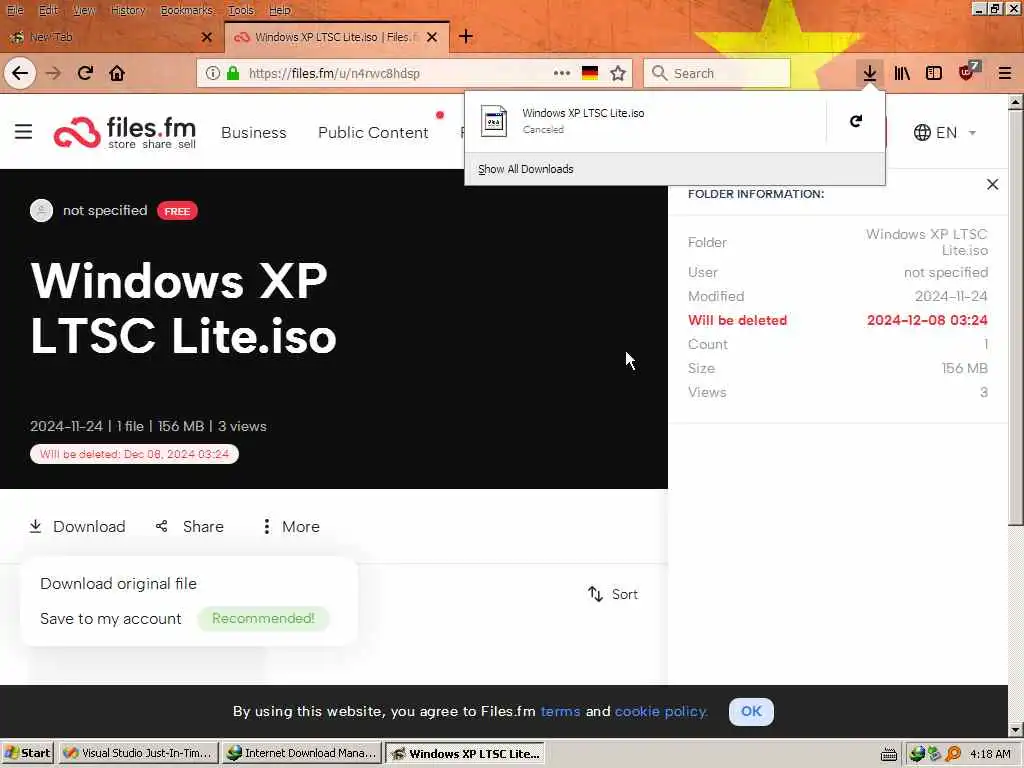This screenshot has height=768, width=1024.
Task: Go back with the browser back arrow
Action: click(x=20, y=73)
